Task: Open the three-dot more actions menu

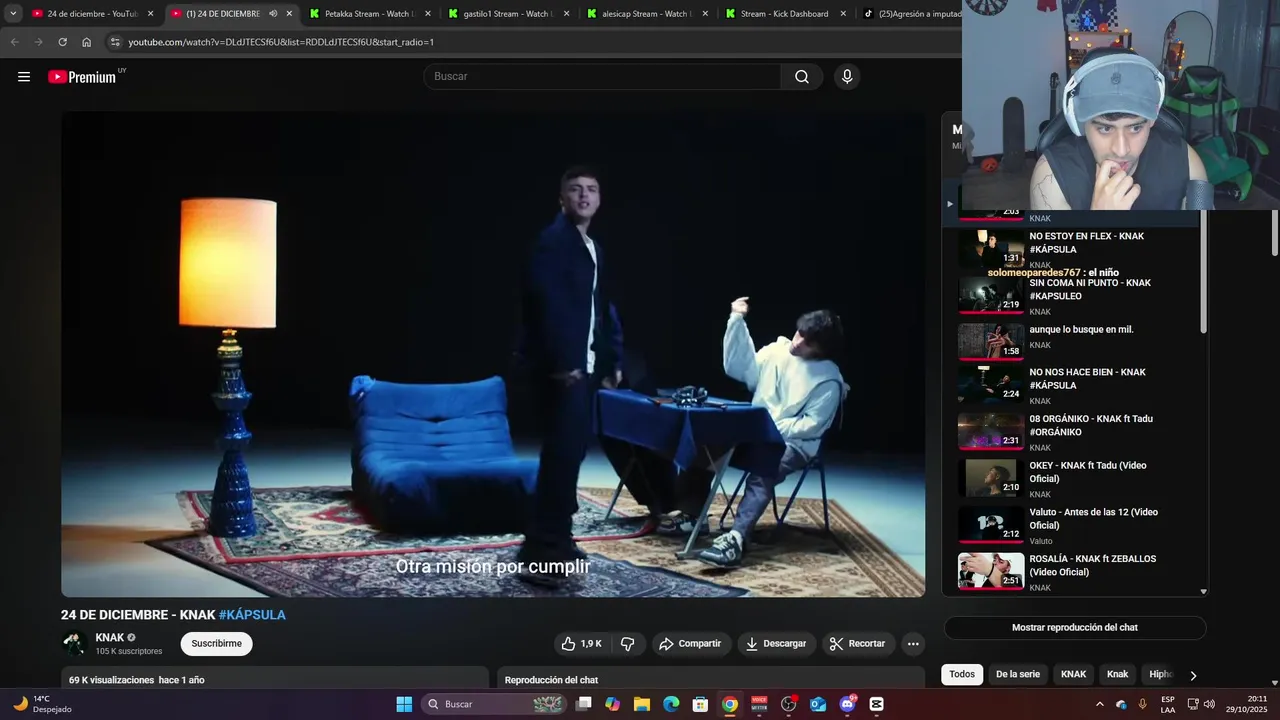Action: point(913,644)
